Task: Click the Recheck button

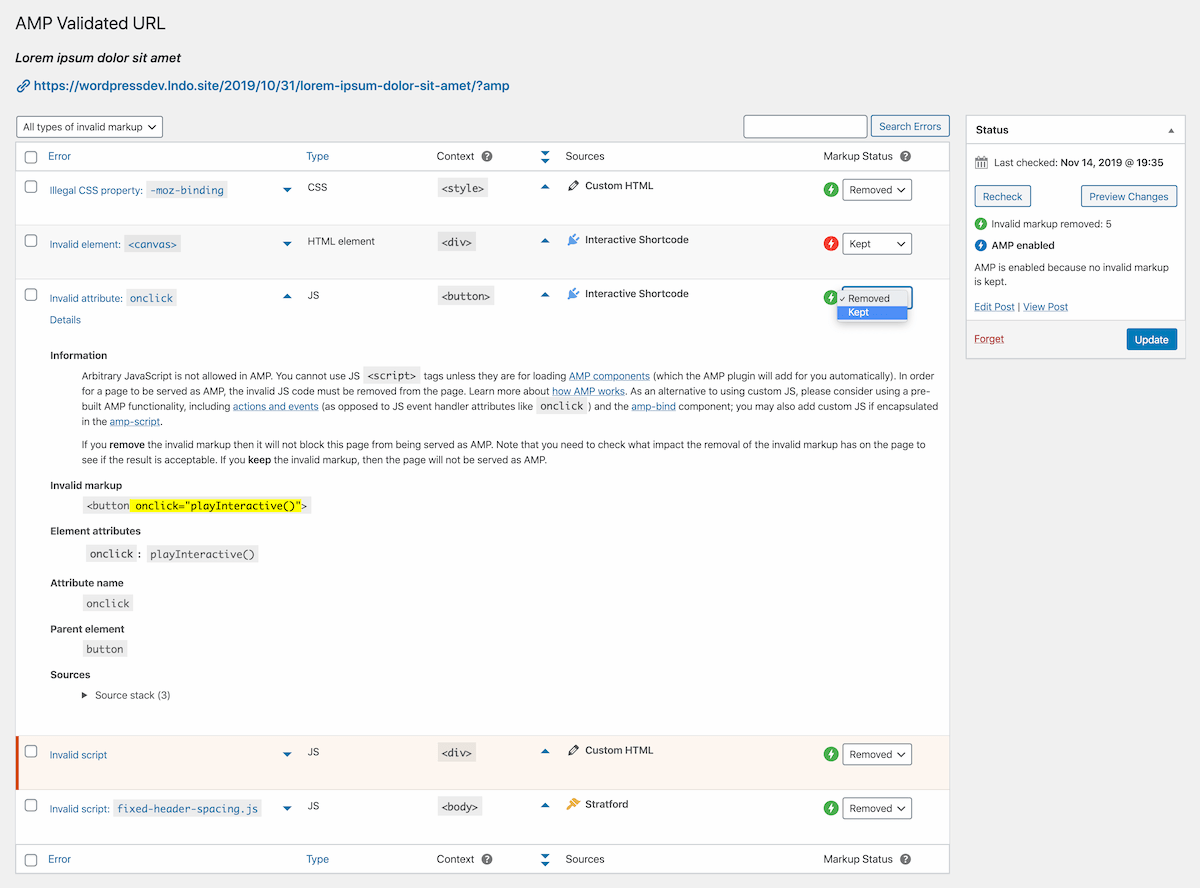Action: coord(1003,196)
